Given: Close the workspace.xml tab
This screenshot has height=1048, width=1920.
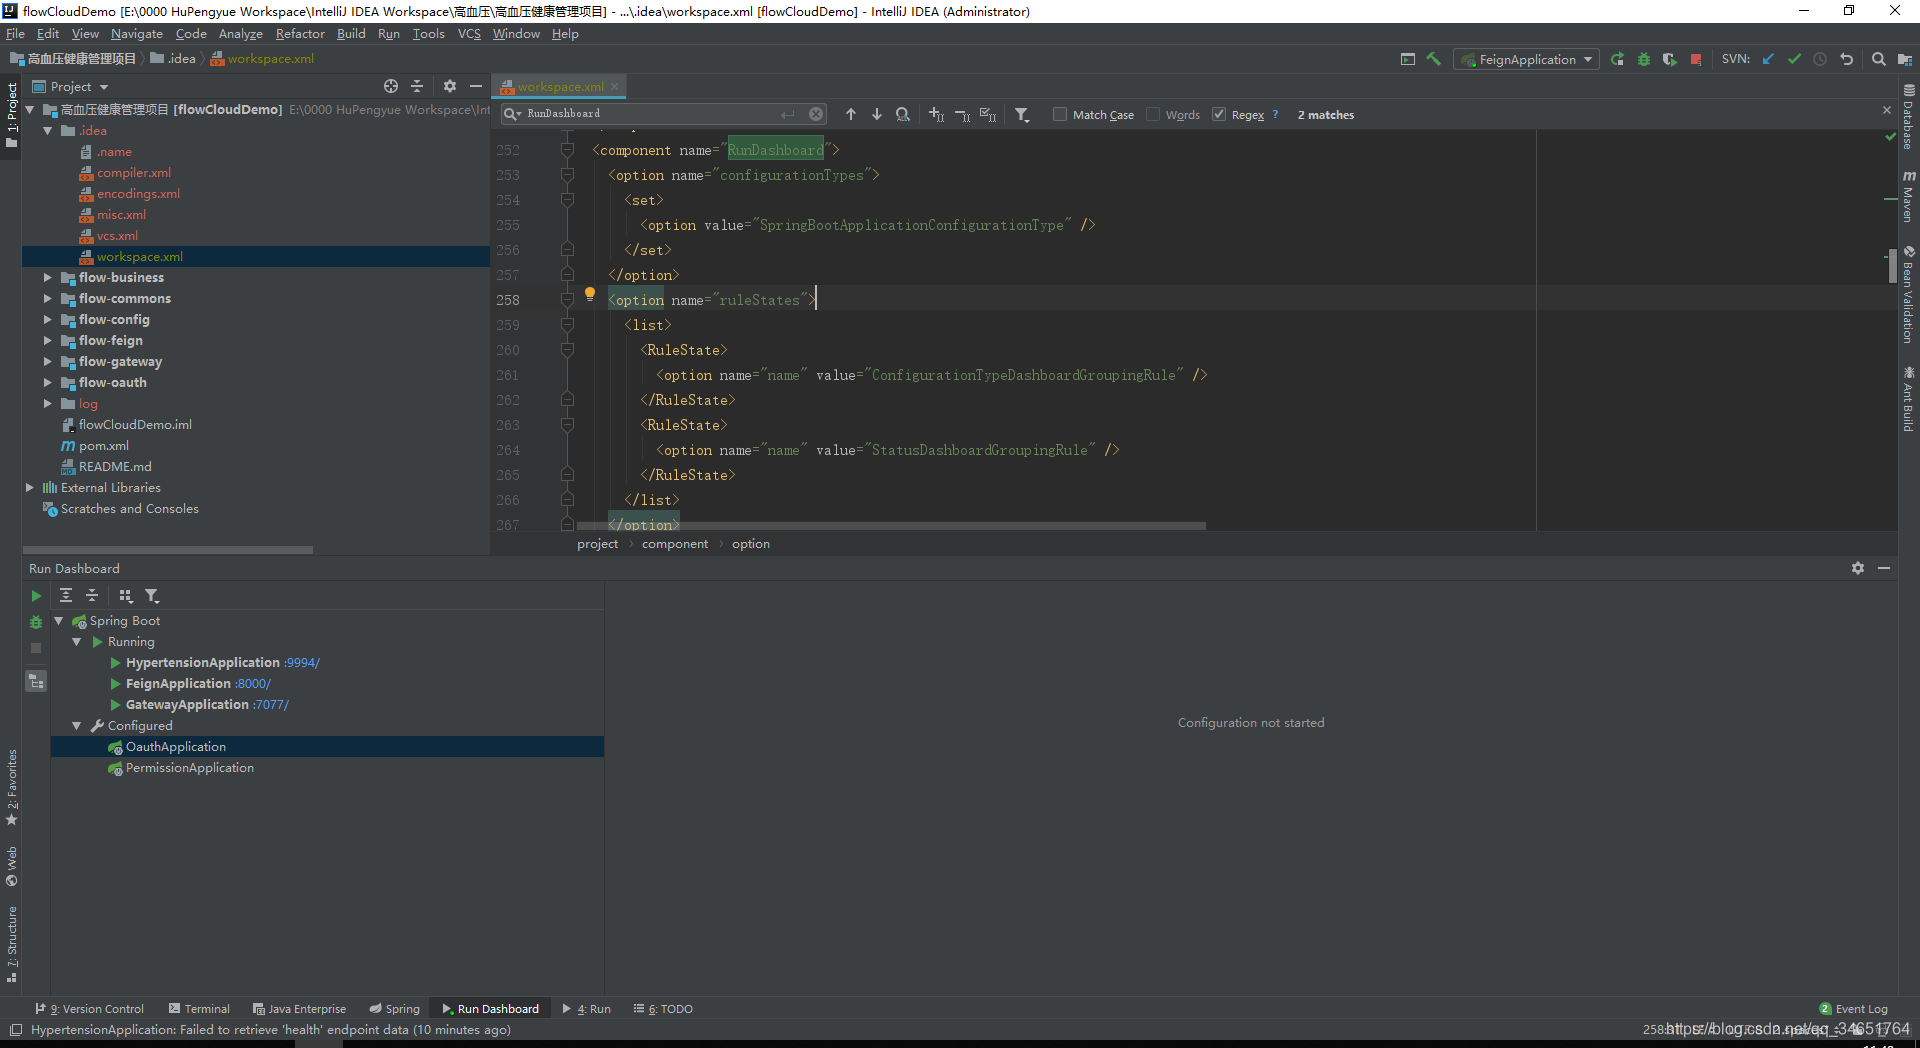Looking at the screenshot, I should 614,86.
